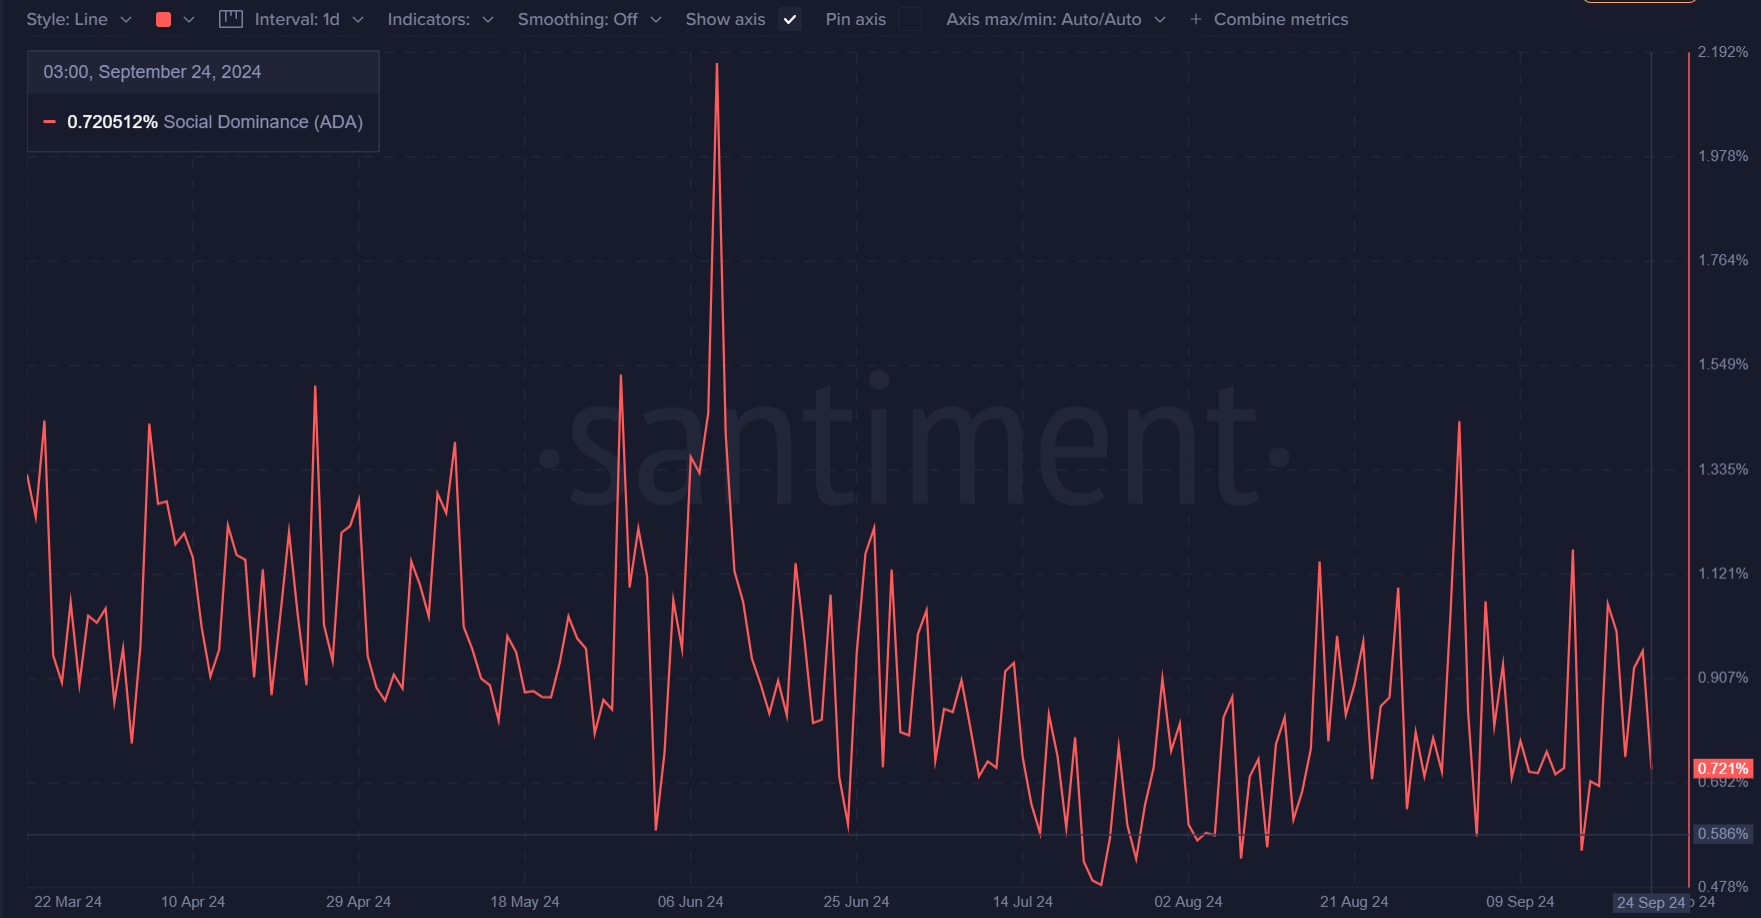This screenshot has width=1761, height=918.
Task: Click the 0.586% horizontal line axis label
Action: click(x=1723, y=834)
